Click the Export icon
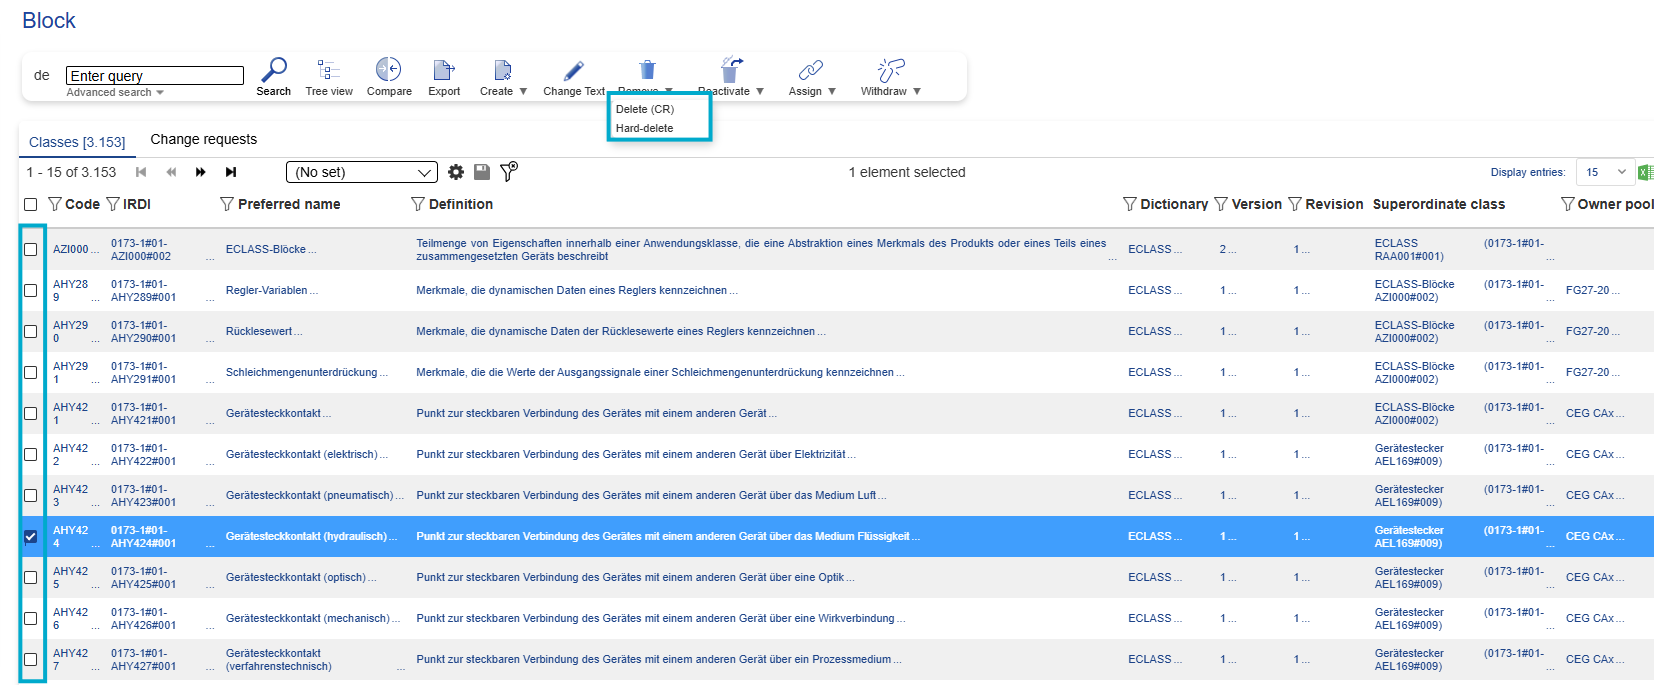The image size is (1654, 685). point(444,70)
